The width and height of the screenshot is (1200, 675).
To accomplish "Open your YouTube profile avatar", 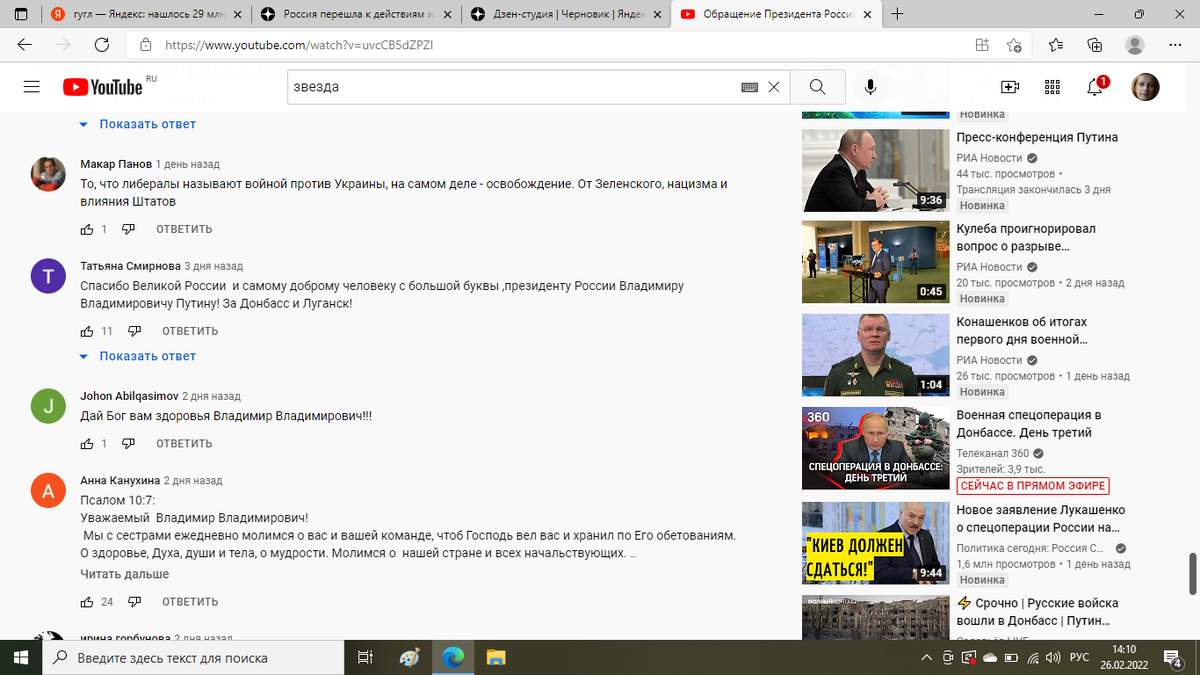I will [1145, 87].
